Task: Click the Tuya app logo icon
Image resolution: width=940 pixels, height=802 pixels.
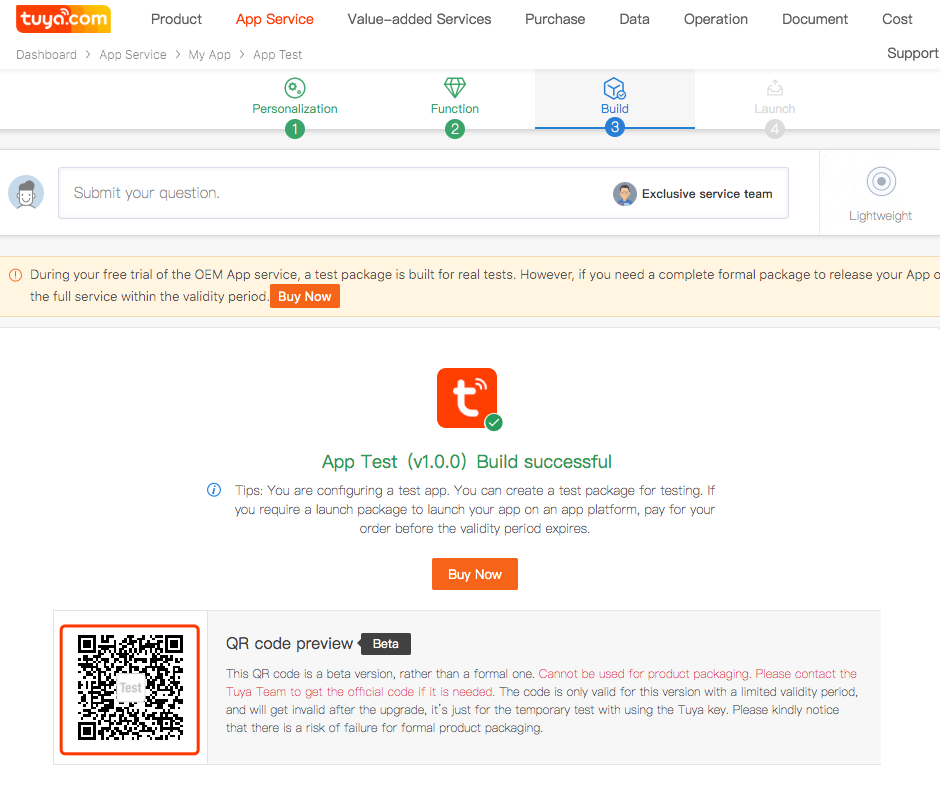Action: [x=467, y=398]
